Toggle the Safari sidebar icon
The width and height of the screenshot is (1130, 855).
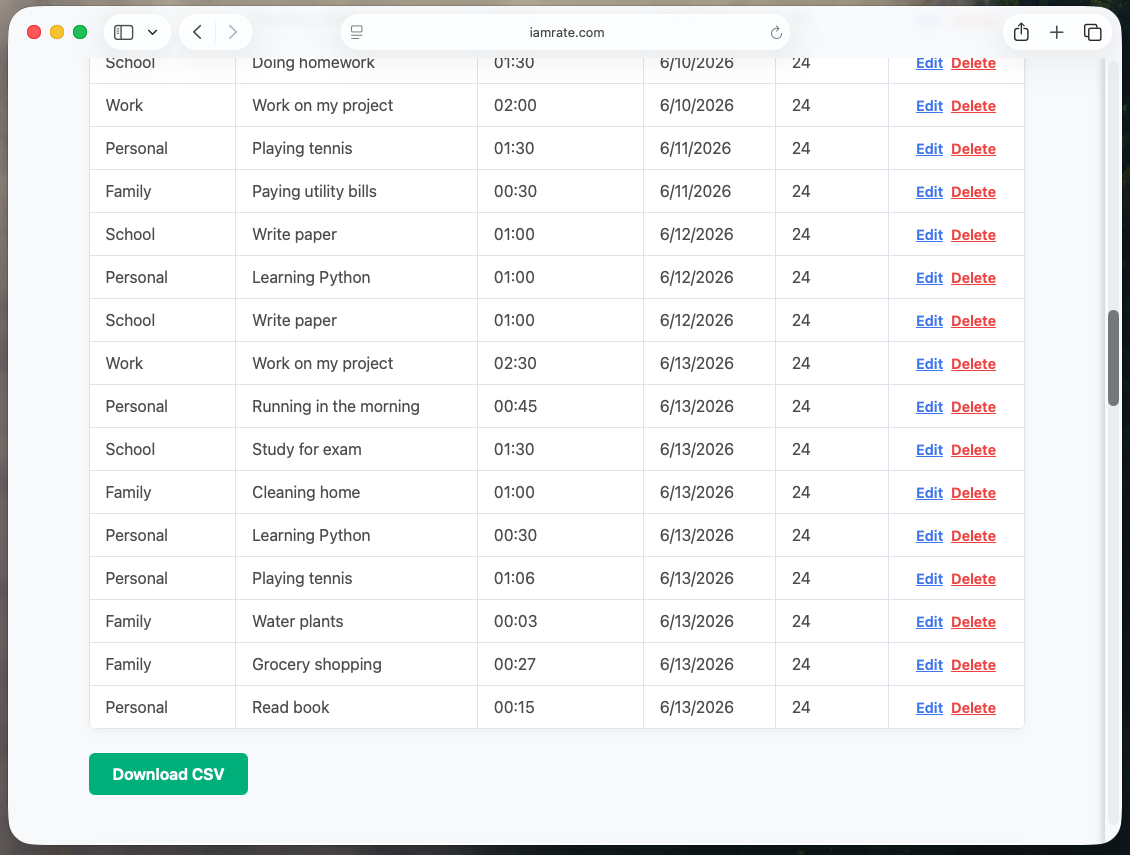(x=124, y=32)
